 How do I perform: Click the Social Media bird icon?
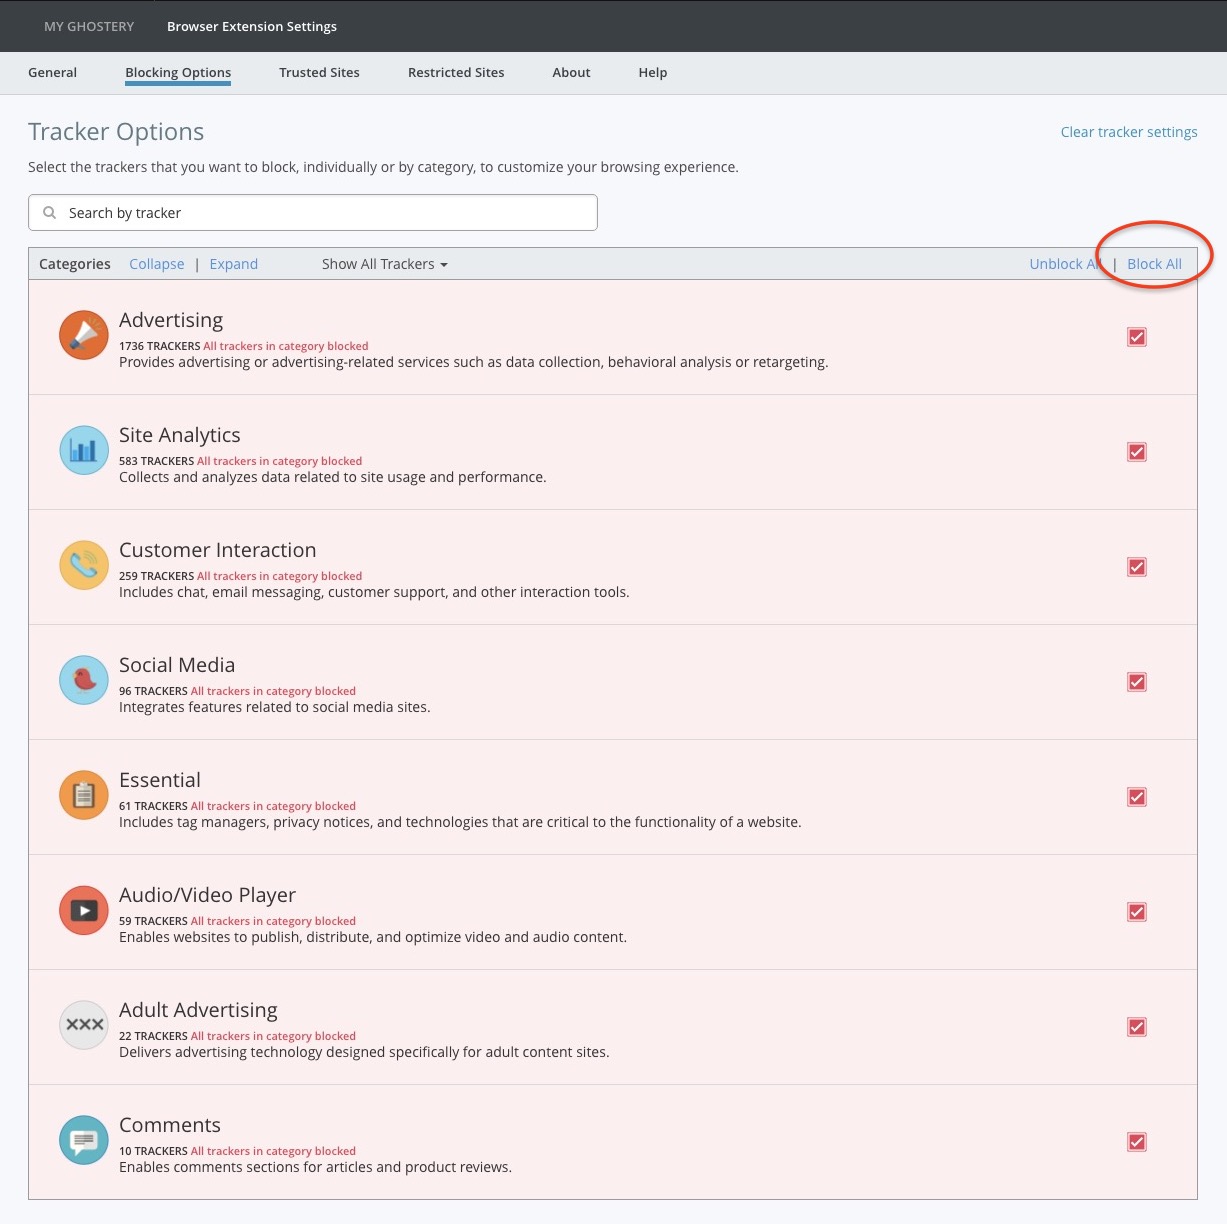pyautogui.click(x=84, y=680)
